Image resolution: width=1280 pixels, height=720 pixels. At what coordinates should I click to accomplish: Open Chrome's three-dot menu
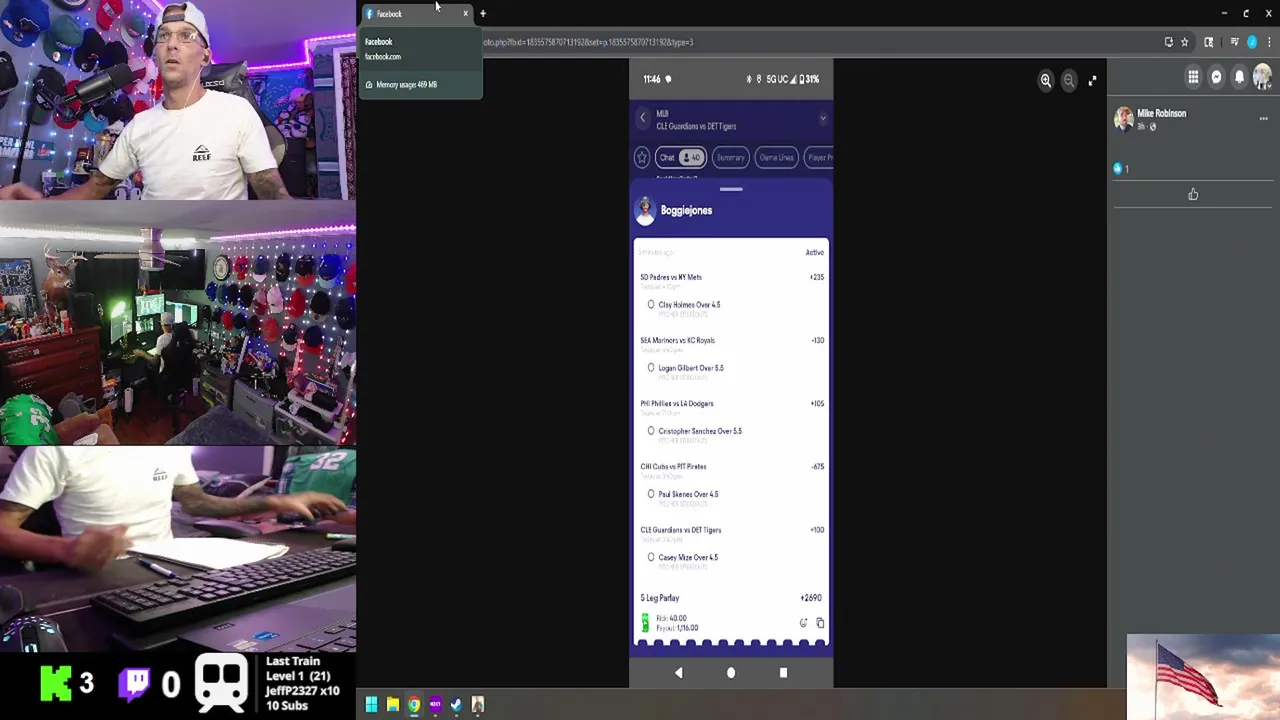point(1268,42)
